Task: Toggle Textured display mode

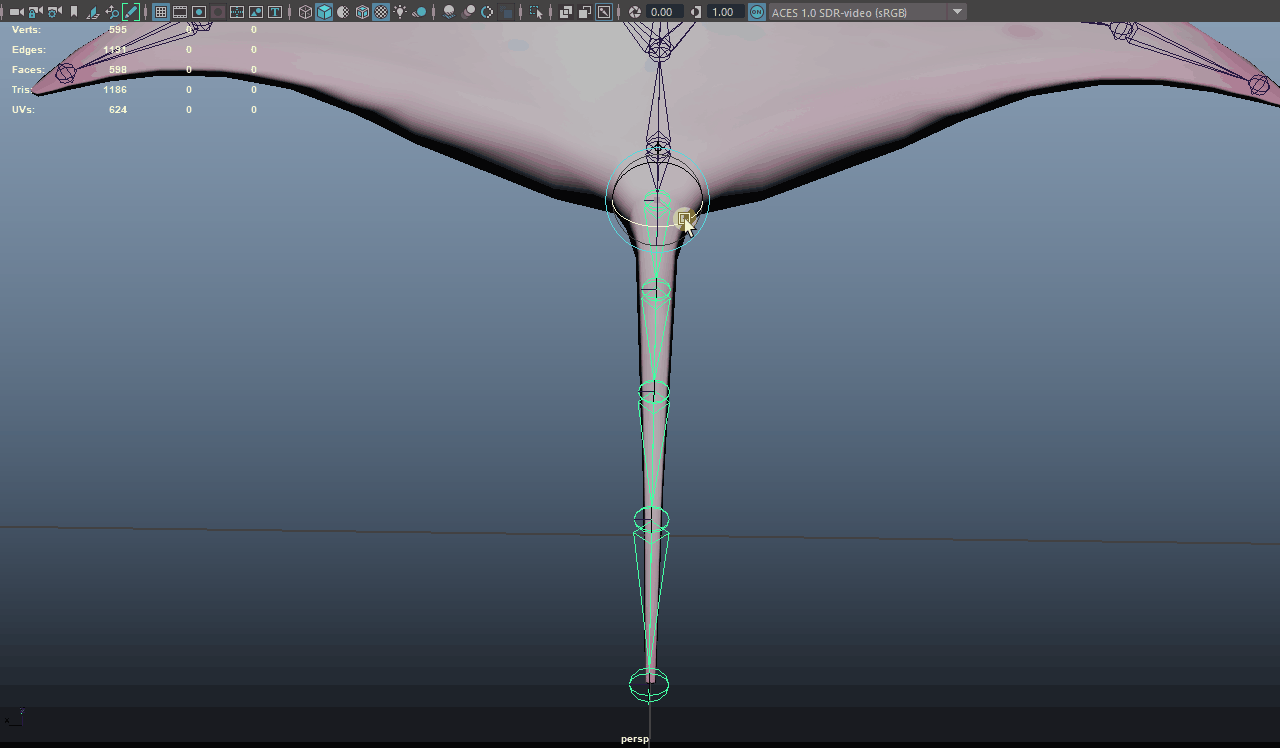Action: click(x=381, y=12)
